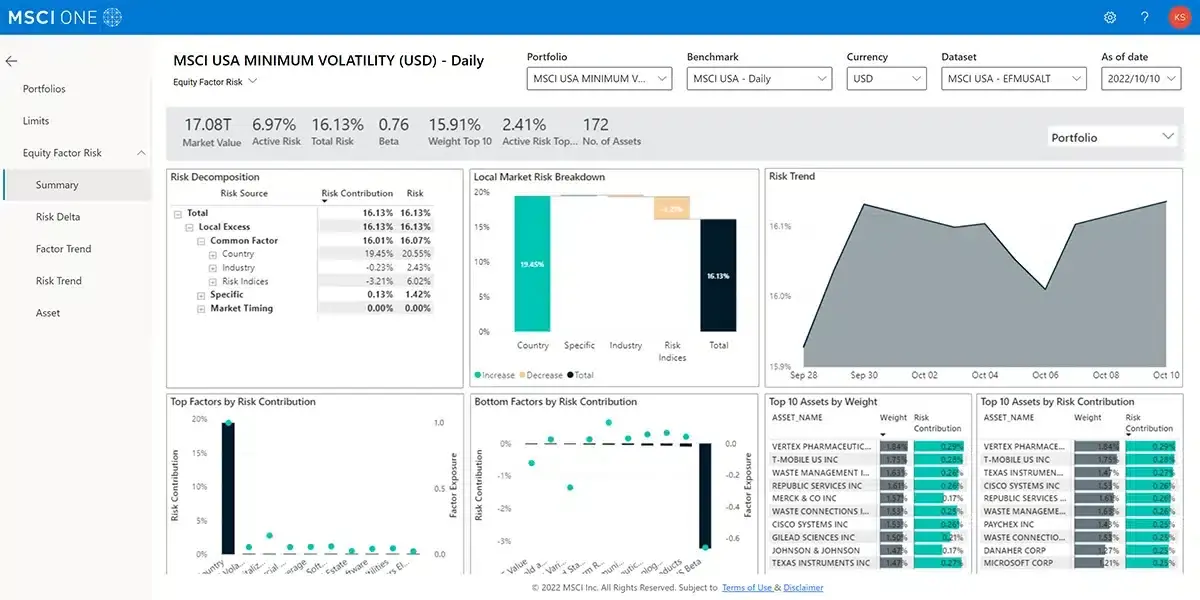The image size is (1200, 600).
Task: Open the Terms of Use link
Action: click(746, 588)
